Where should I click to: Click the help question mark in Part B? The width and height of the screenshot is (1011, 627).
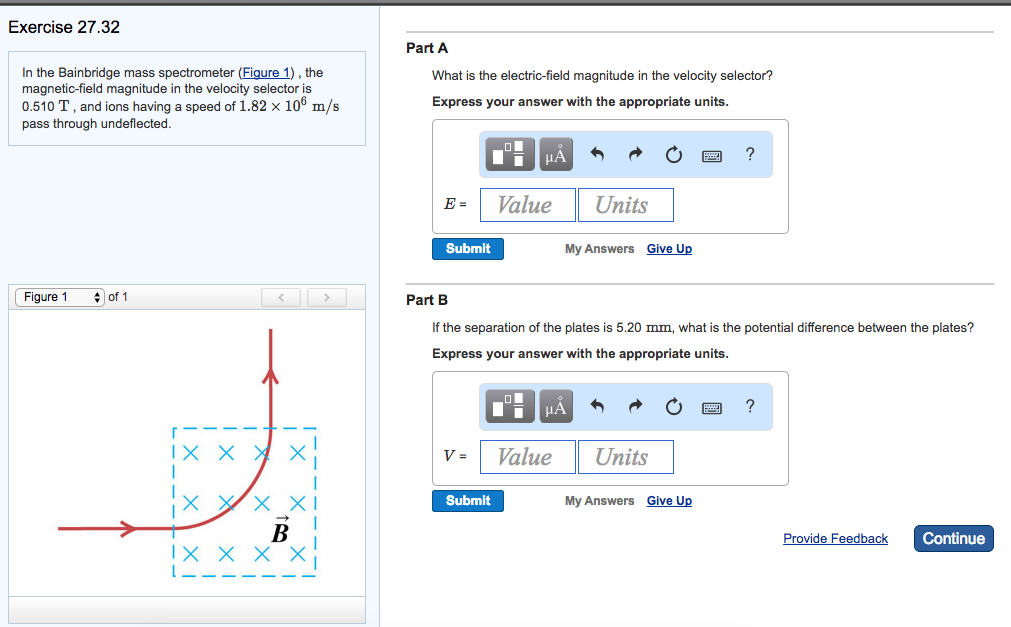click(749, 406)
